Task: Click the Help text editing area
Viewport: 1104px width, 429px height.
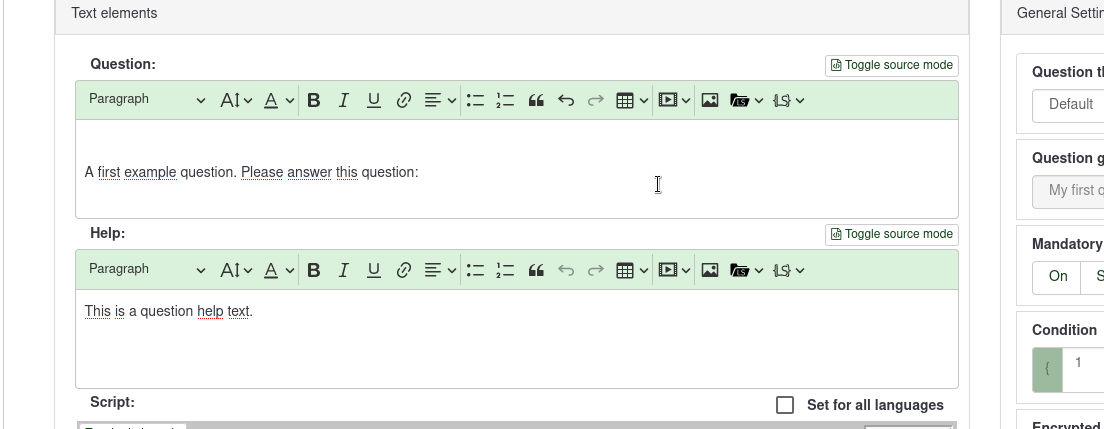Action: click(516, 338)
